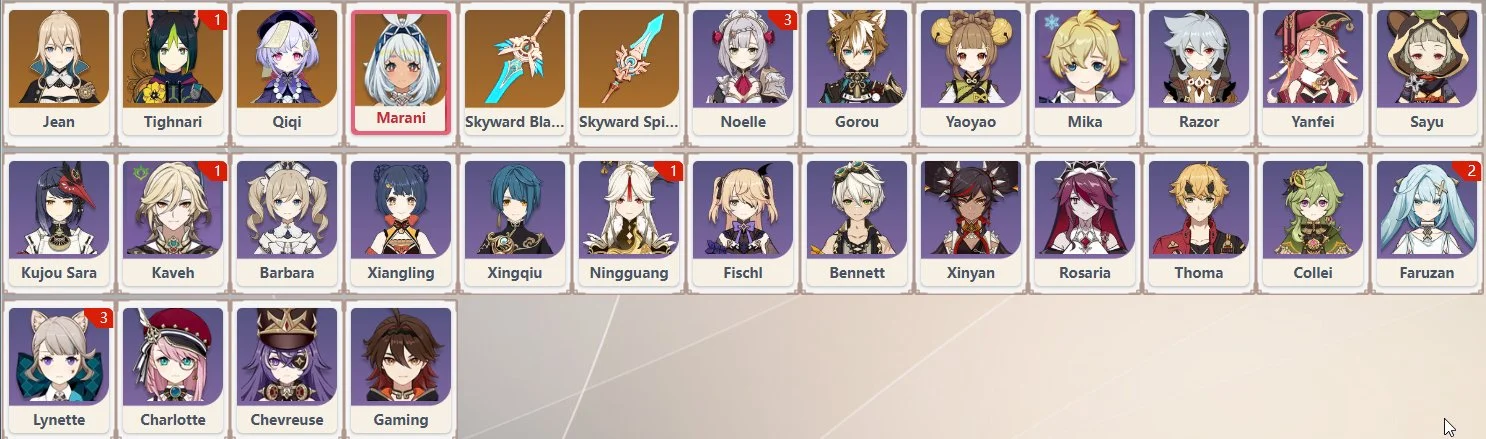Select the Sayu character card
The width and height of the screenshot is (1486, 439).
[1427, 72]
